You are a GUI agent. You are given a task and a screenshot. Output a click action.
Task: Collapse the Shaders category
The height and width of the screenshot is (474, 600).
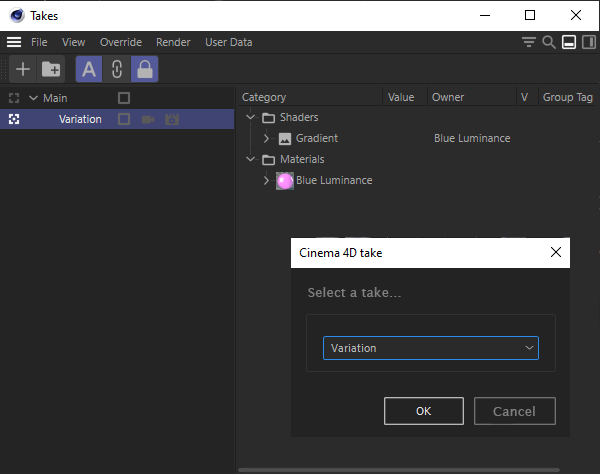251,117
